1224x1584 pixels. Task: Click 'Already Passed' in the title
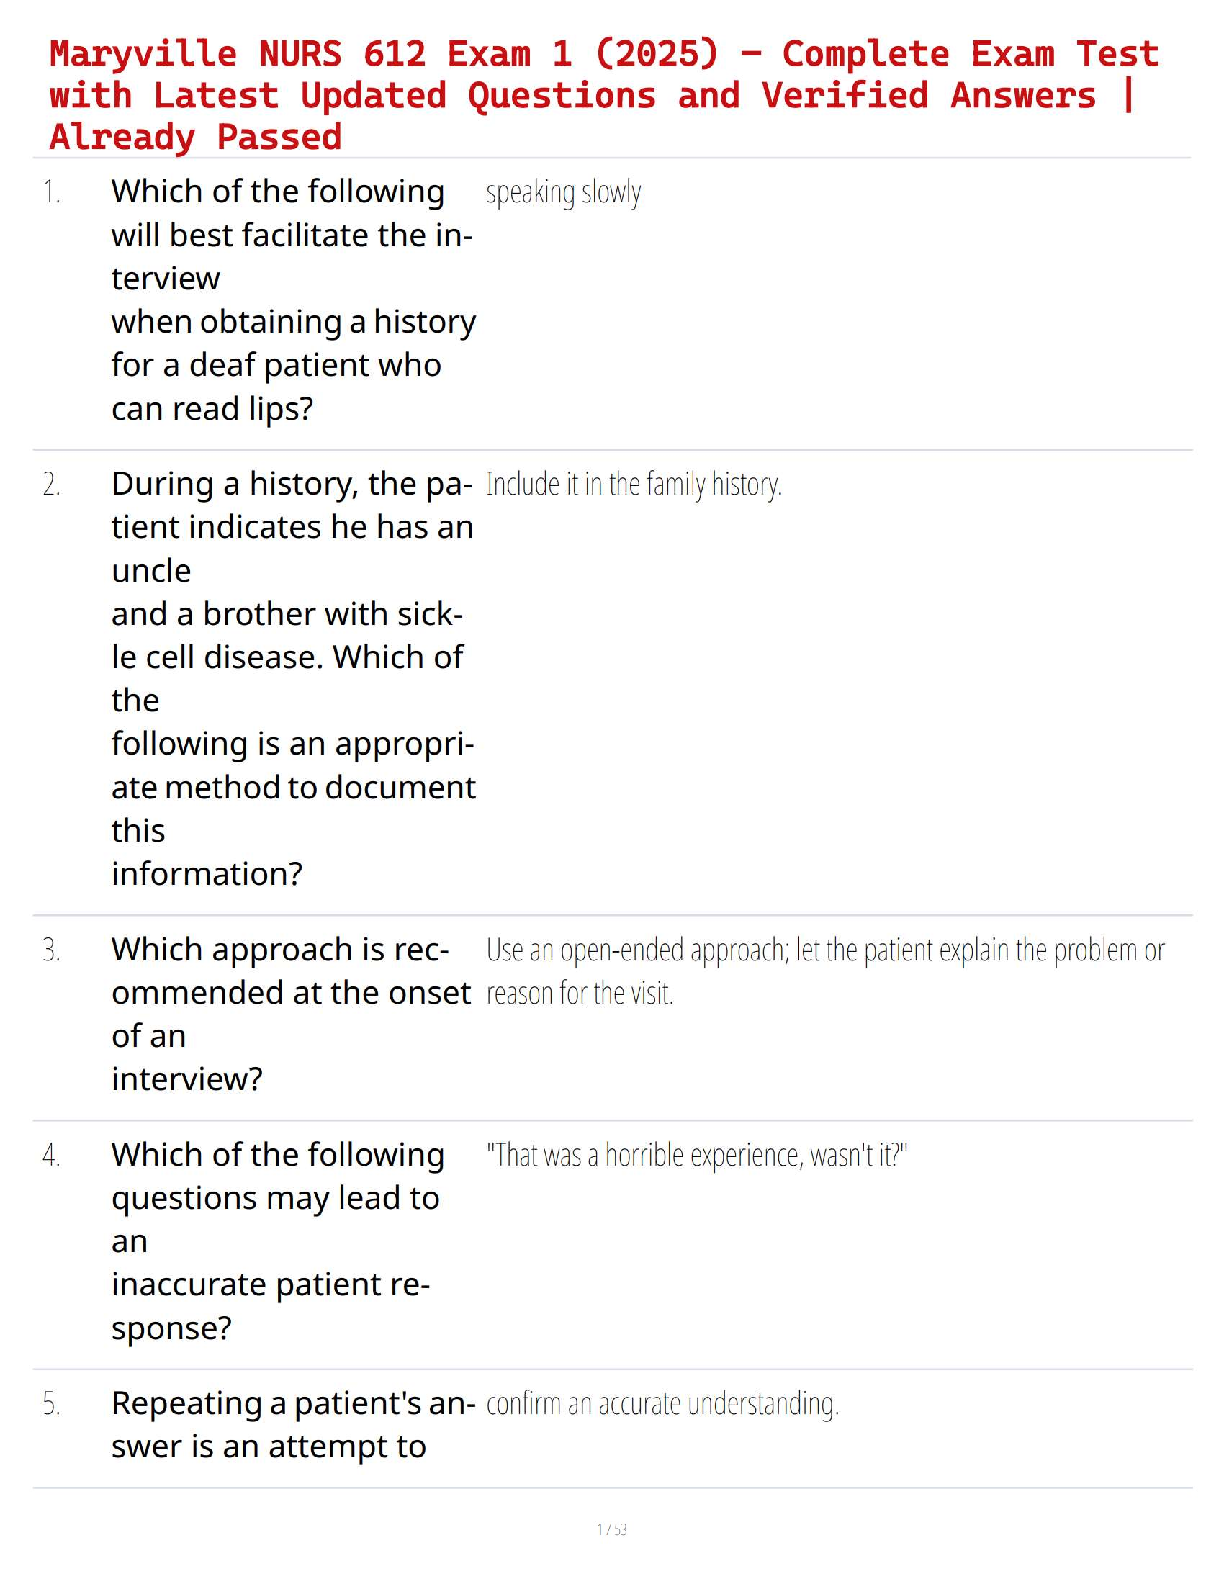tap(196, 137)
